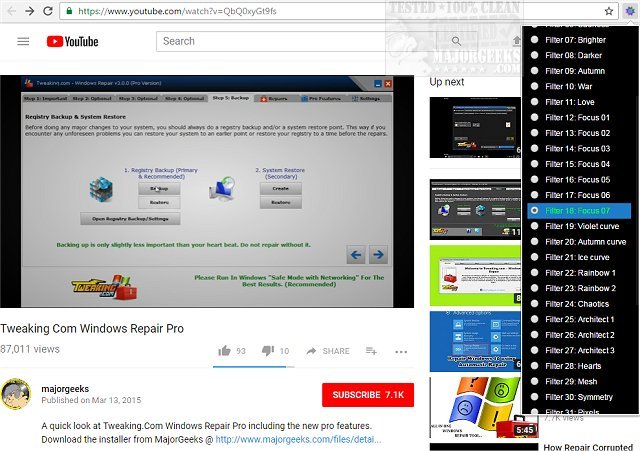Select Filter 08: Darker
This screenshot has height=451, width=640.
point(576,56)
